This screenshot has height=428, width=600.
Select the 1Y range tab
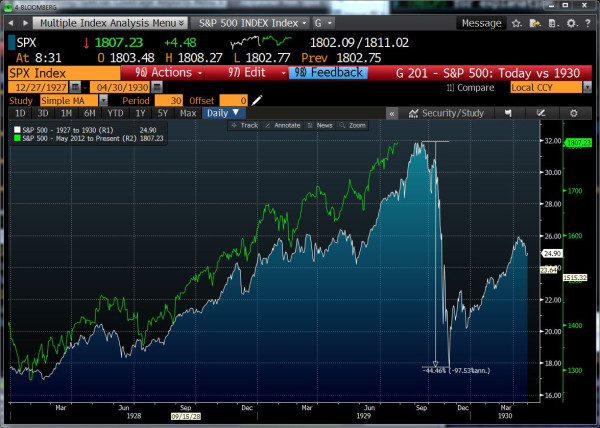[x=139, y=113]
